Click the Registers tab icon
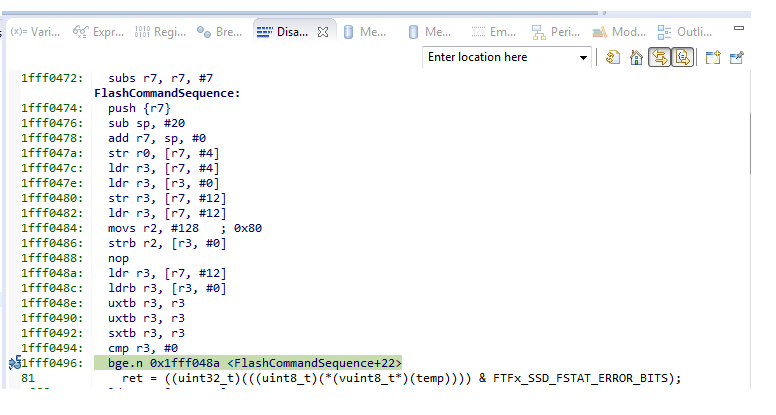The width and height of the screenshot is (776, 415). (142, 32)
